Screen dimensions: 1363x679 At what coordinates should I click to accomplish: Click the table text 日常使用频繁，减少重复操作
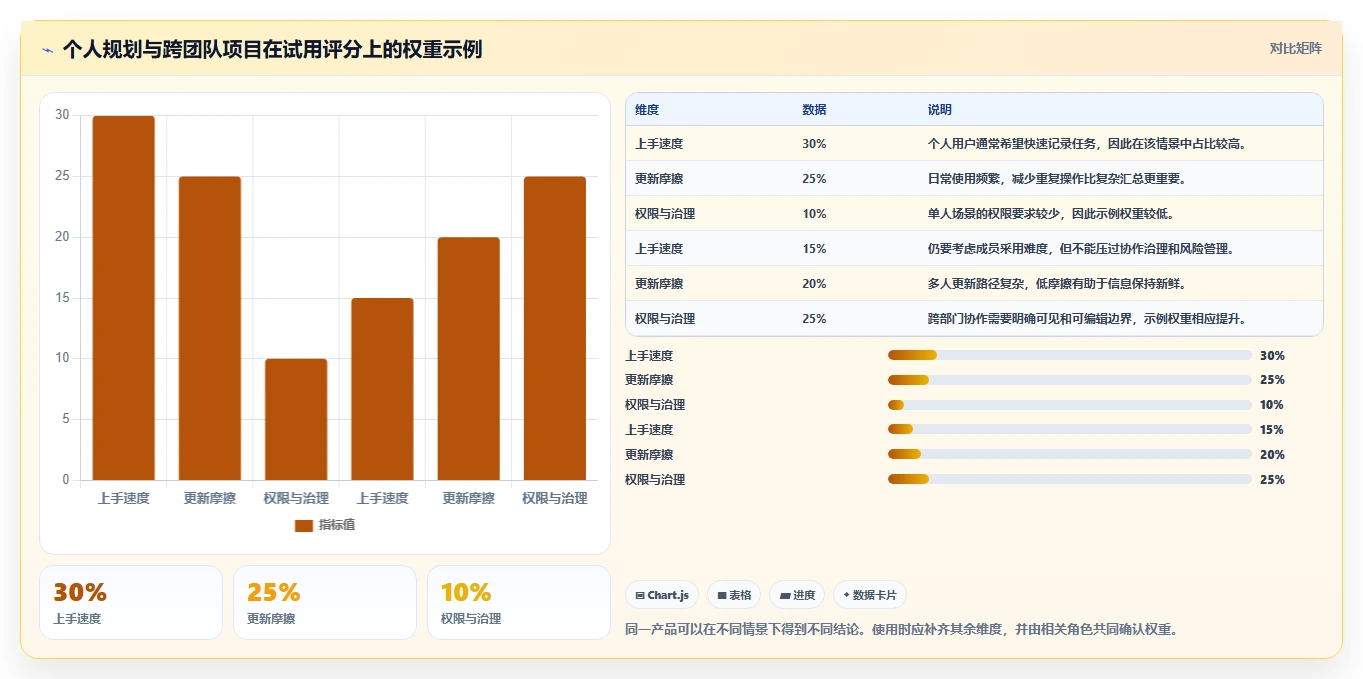[1004, 179]
